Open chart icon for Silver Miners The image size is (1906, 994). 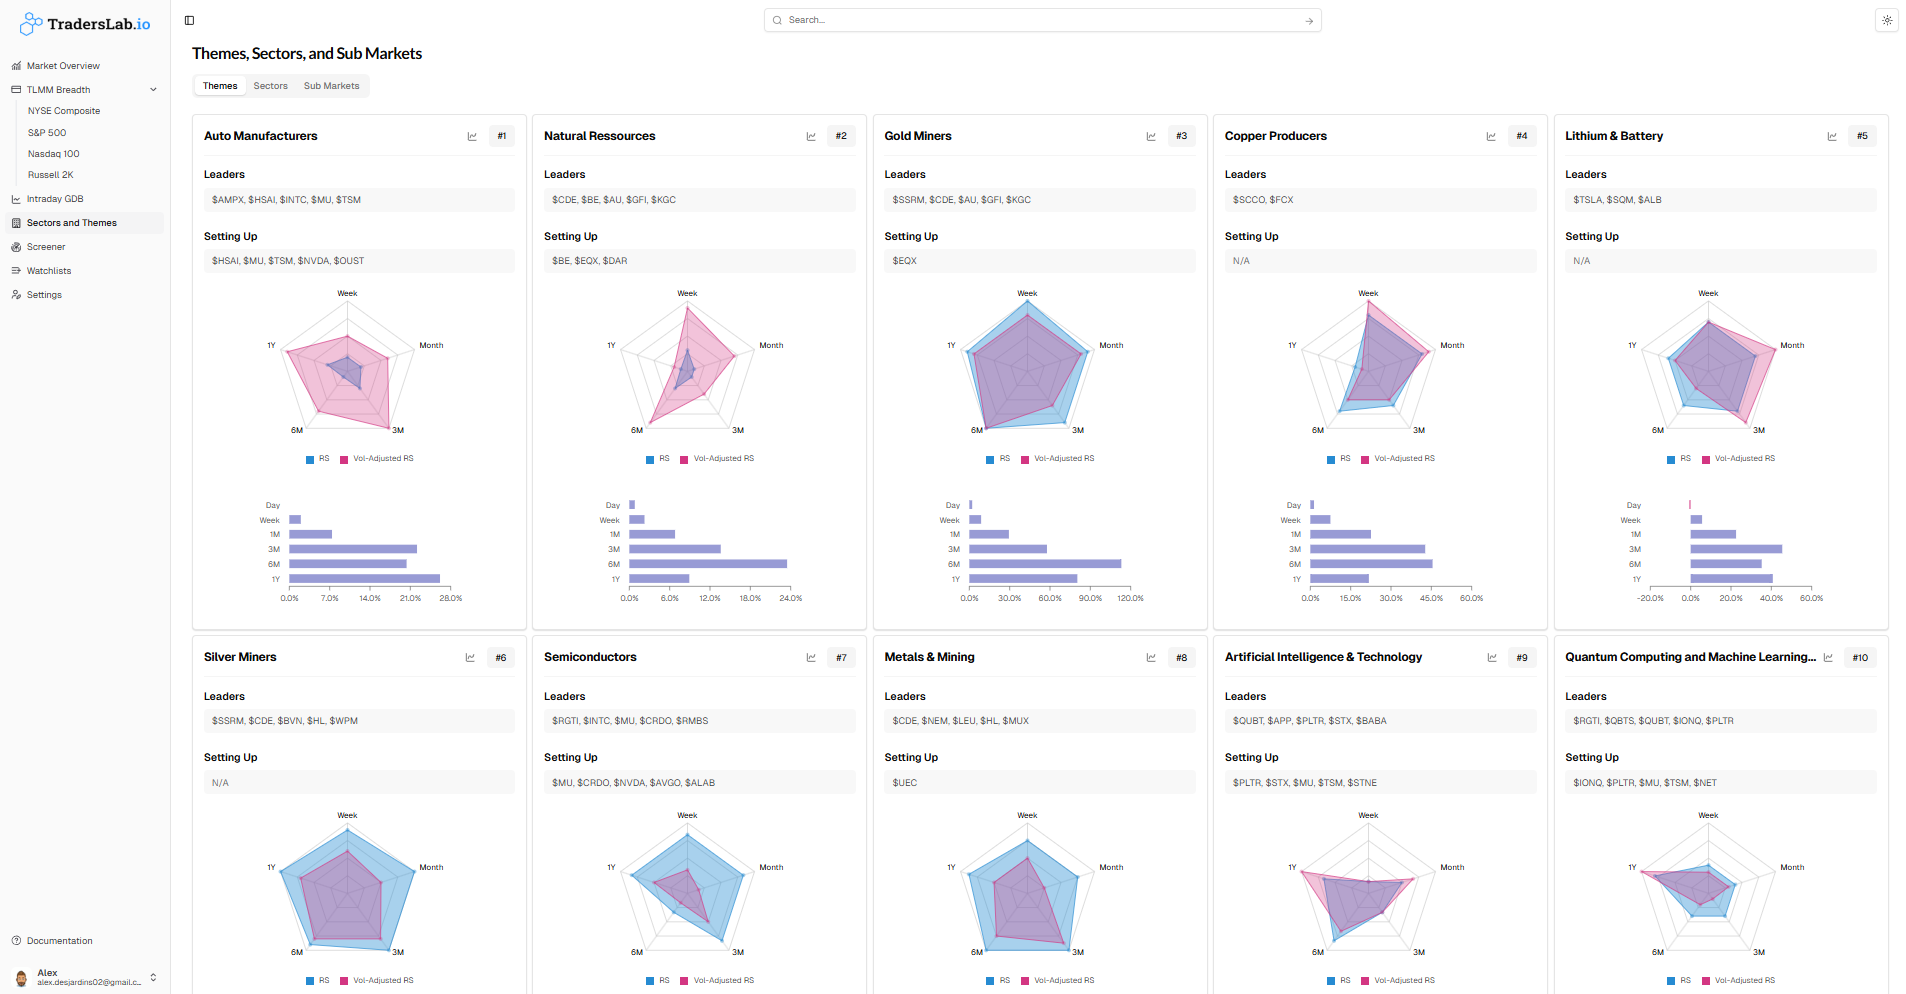click(470, 658)
